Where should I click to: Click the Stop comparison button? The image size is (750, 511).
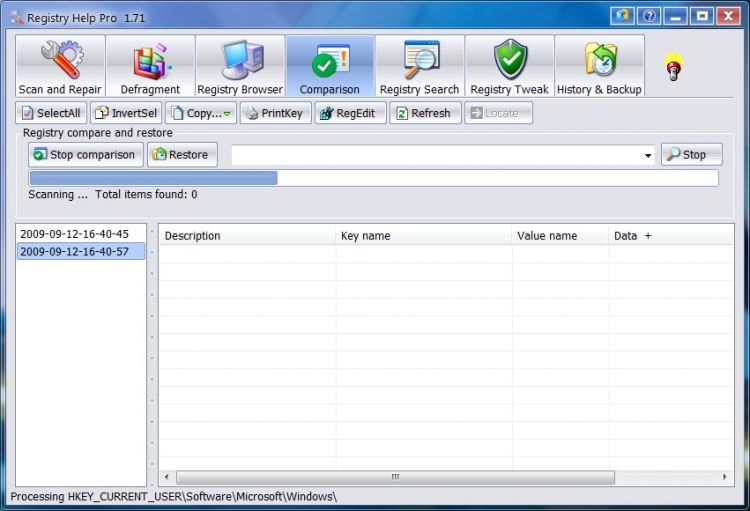(x=86, y=155)
